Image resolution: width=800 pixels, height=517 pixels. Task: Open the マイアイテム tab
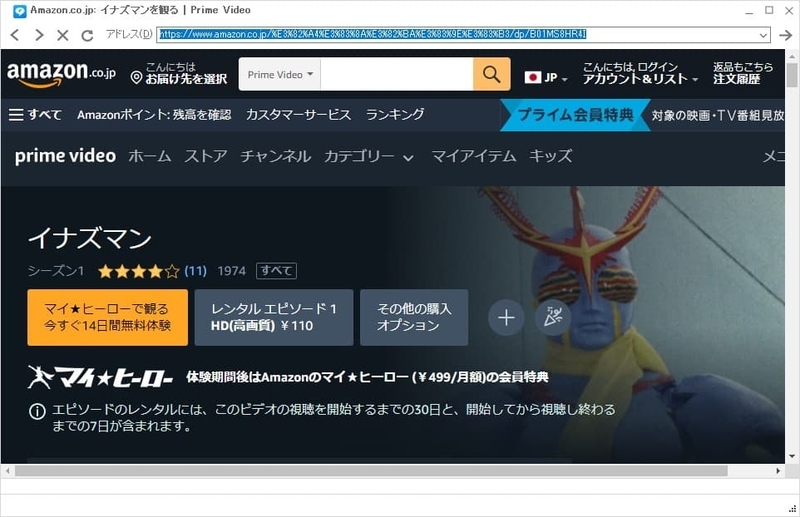coord(473,156)
